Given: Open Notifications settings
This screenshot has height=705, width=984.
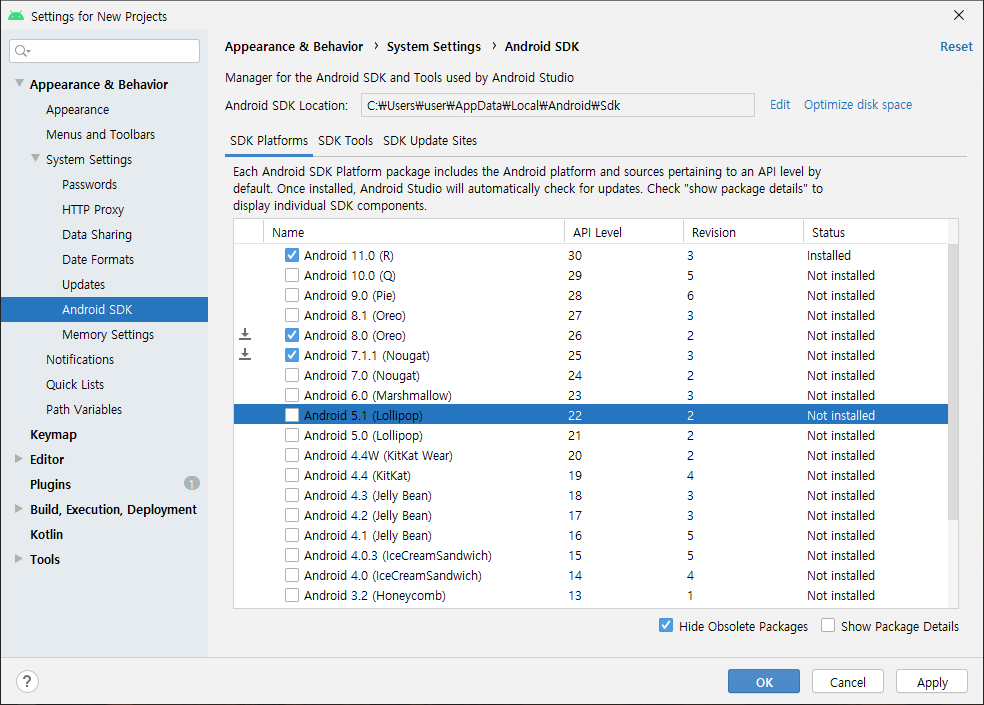Looking at the screenshot, I should tap(80, 360).
